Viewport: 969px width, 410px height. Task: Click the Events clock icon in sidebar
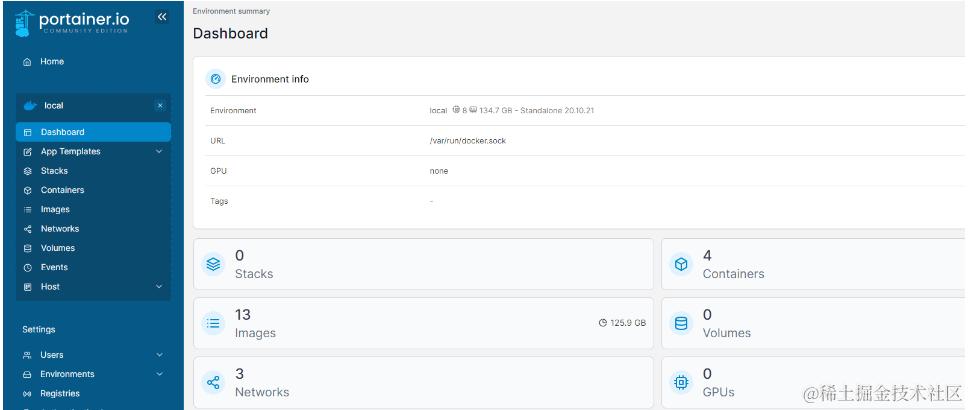(27, 268)
